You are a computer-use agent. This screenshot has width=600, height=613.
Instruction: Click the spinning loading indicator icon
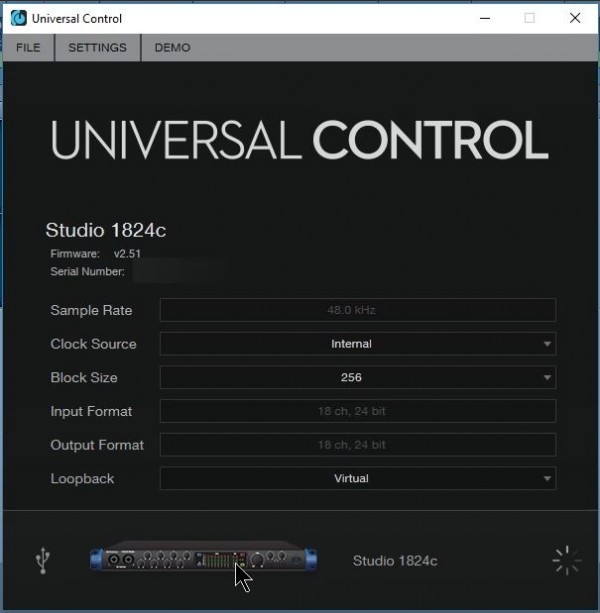567,561
